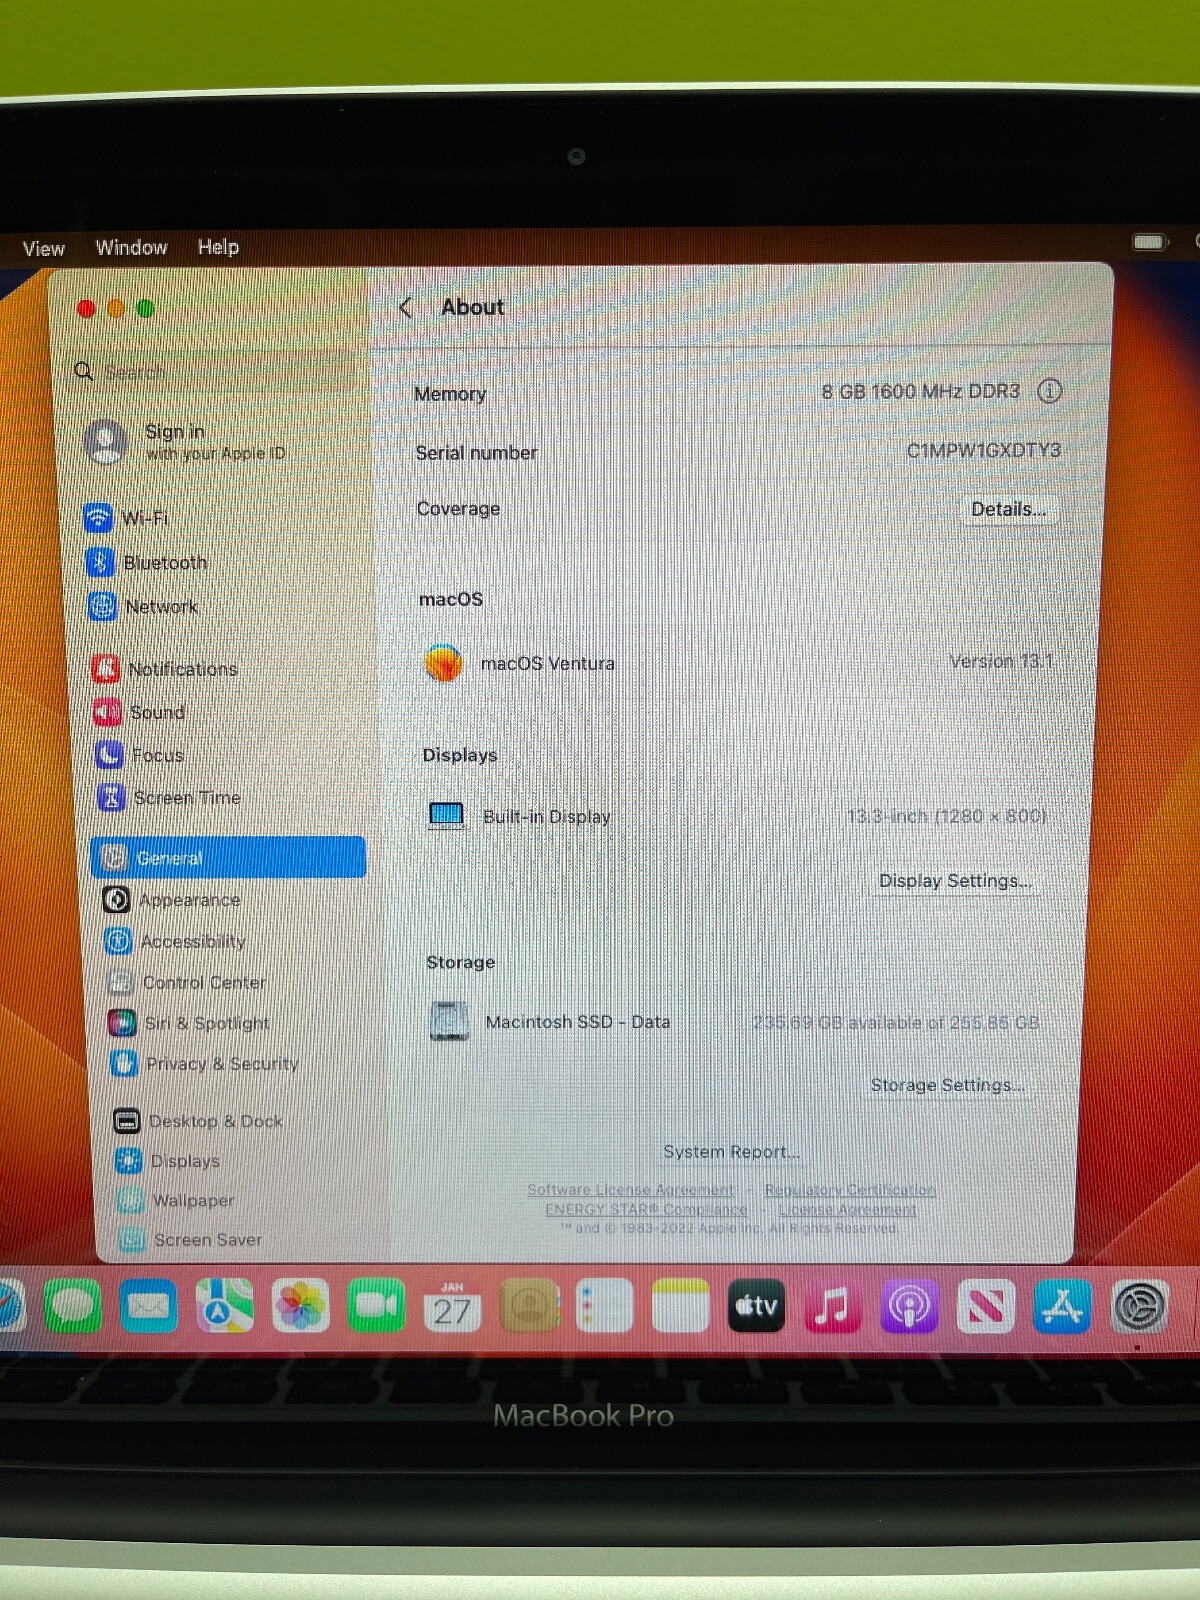Viewport: 1200px width, 1600px height.
Task: Click the memory value 8 GB 1600 MHz DDR3
Action: 921,391
